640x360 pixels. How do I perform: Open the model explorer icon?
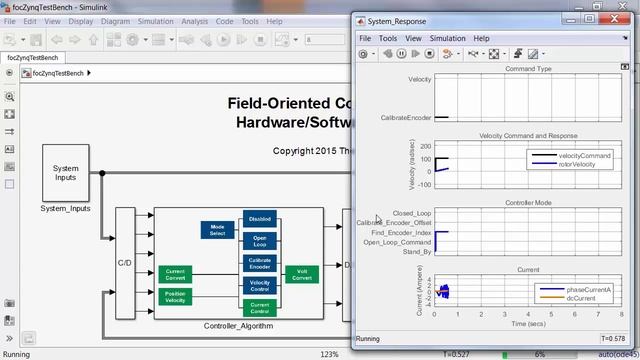[x=158, y=40]
